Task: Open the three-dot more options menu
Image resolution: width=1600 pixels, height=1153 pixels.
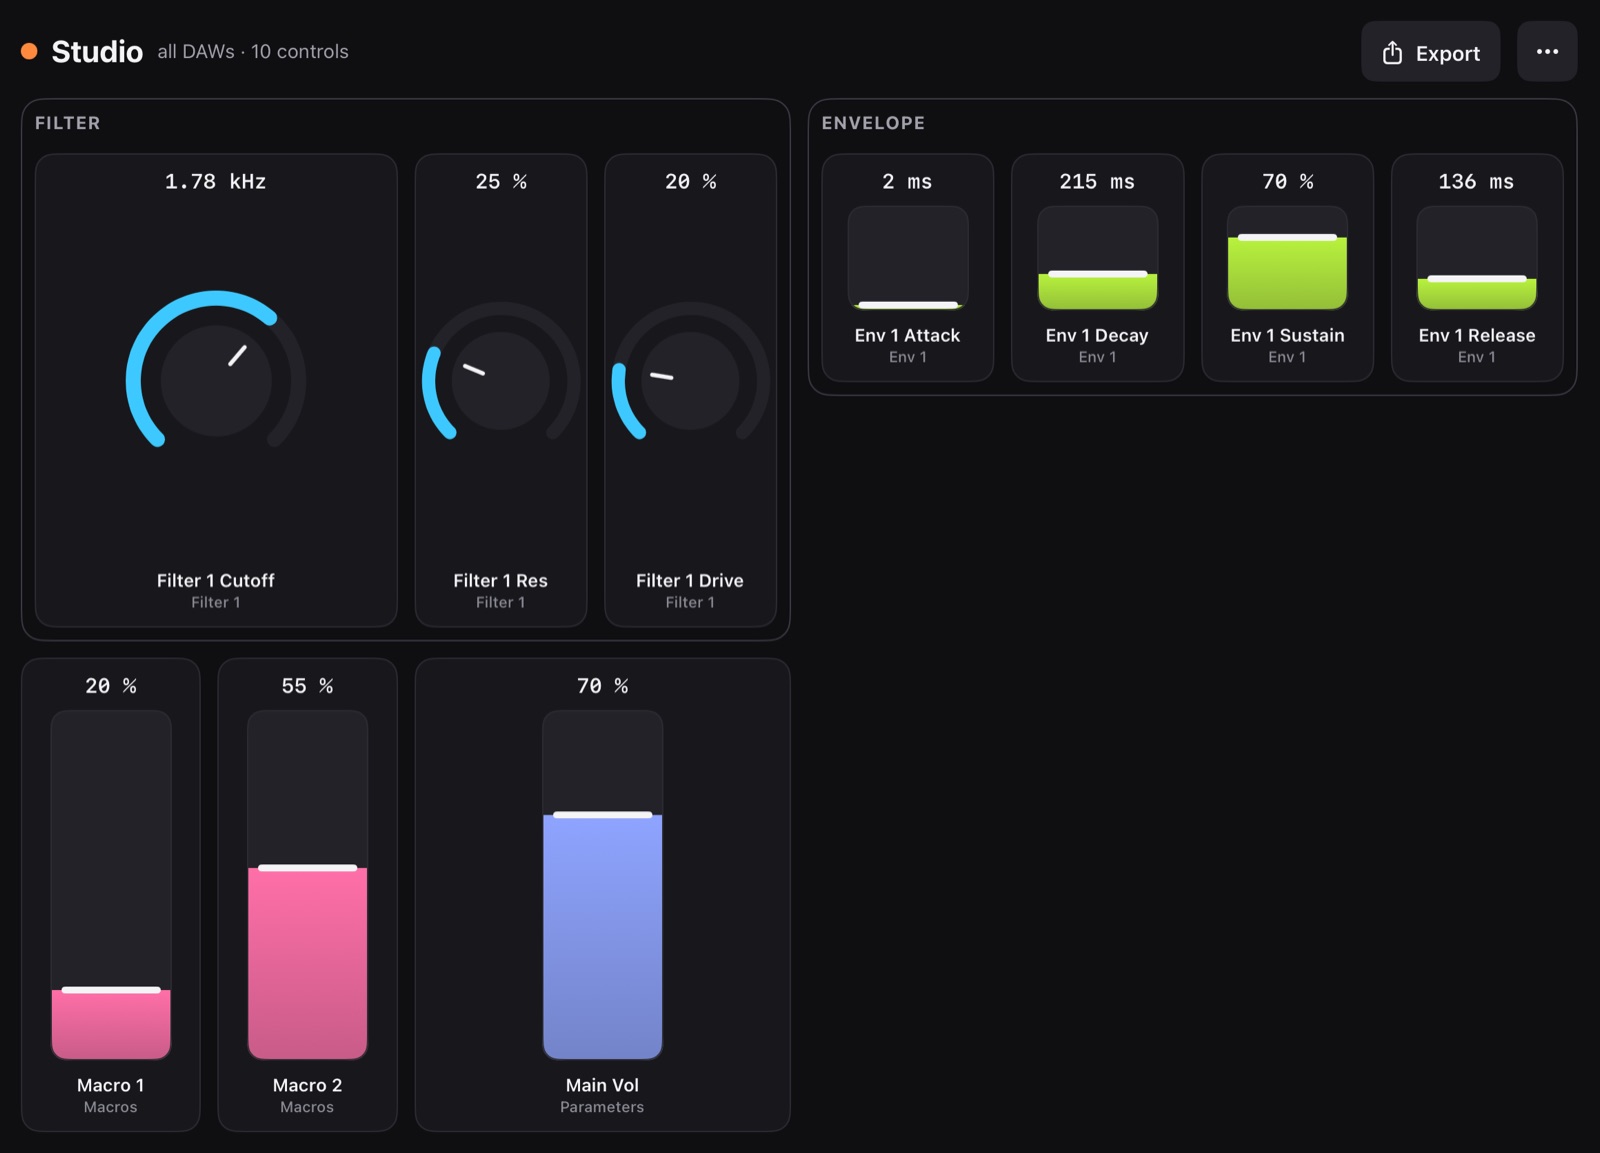Action: [1547, 52]
